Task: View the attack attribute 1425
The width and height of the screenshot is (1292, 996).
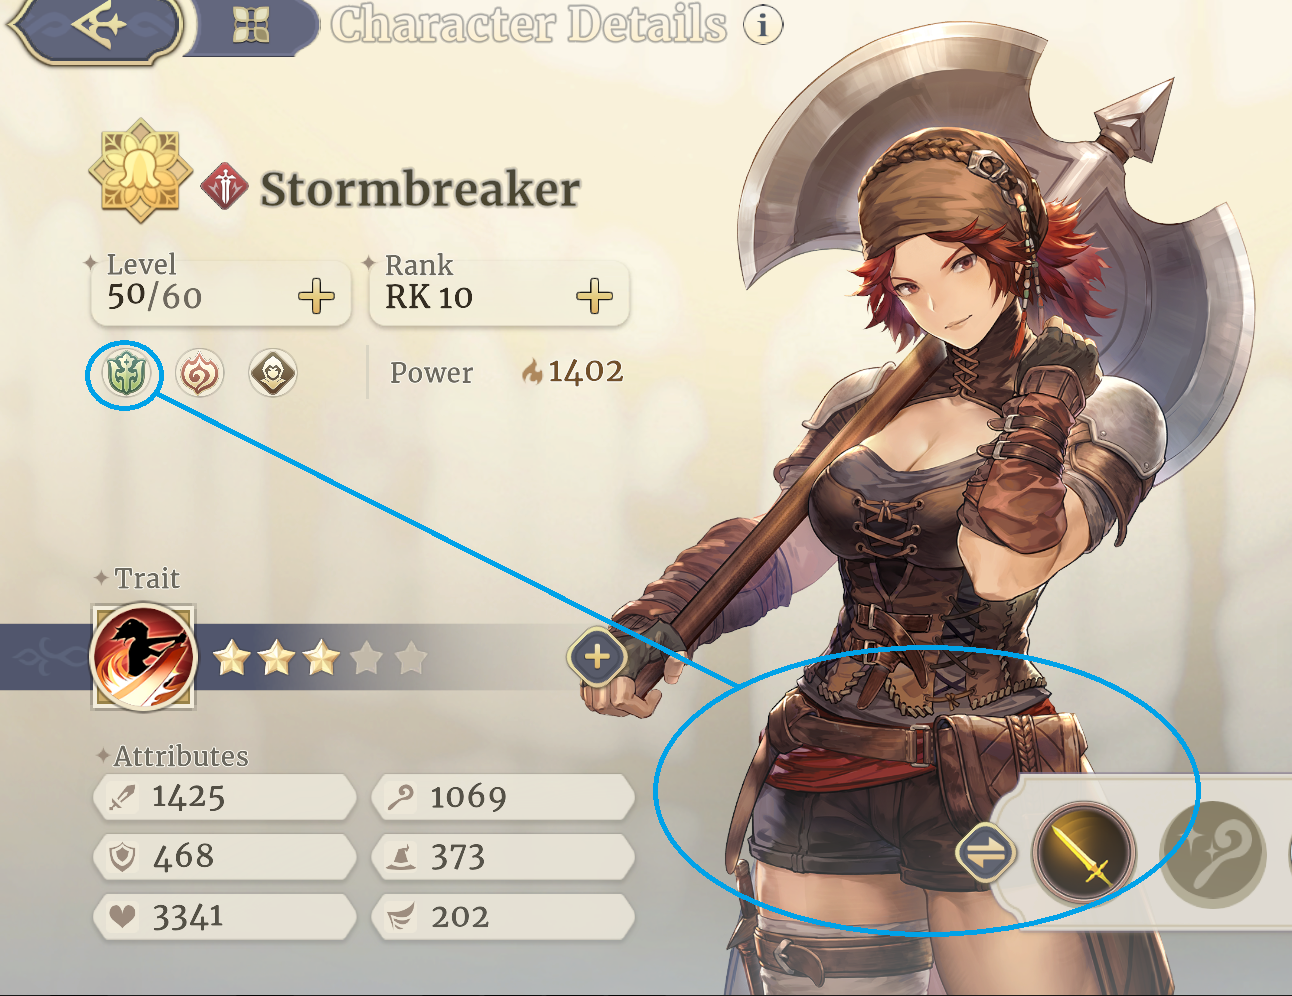Action: [224, 797]
